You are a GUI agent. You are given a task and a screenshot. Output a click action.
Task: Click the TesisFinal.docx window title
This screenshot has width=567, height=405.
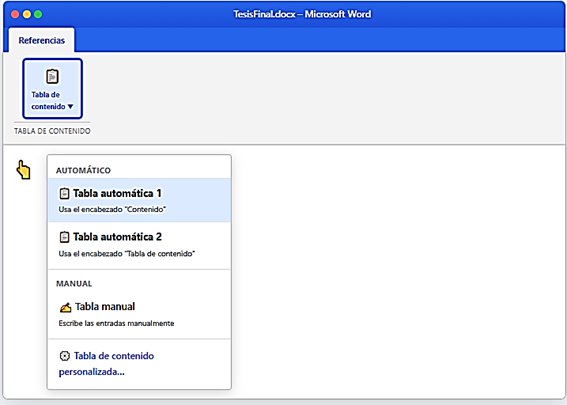[x=302, y=14]
